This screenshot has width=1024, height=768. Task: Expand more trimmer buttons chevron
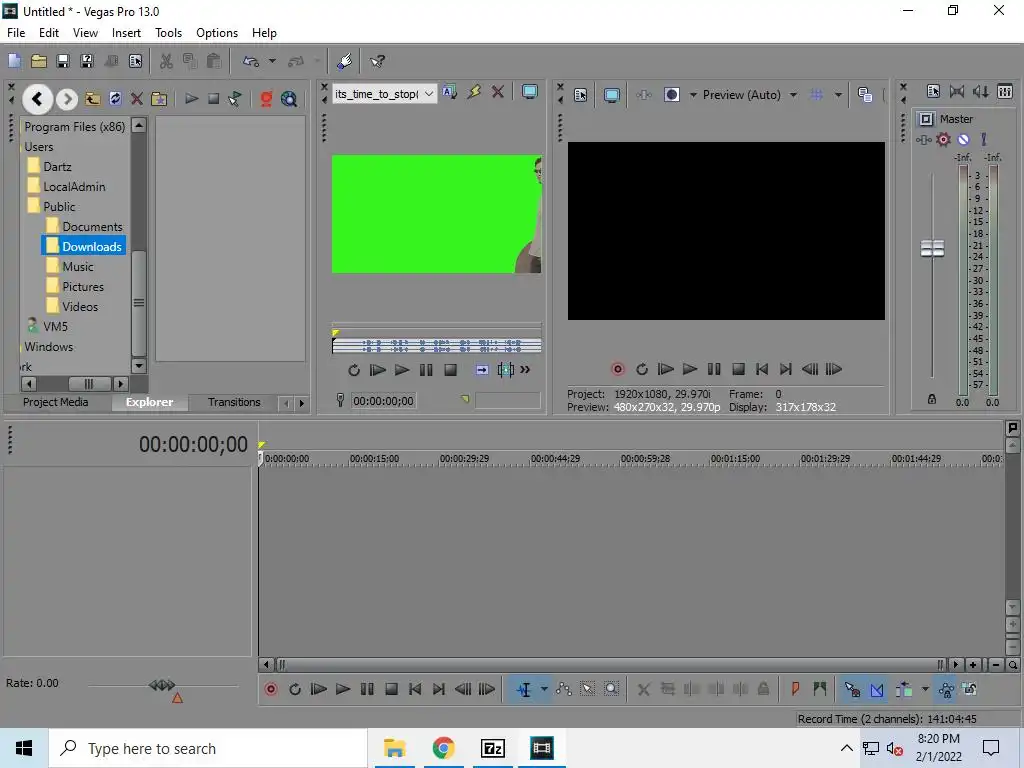(525, 370)
